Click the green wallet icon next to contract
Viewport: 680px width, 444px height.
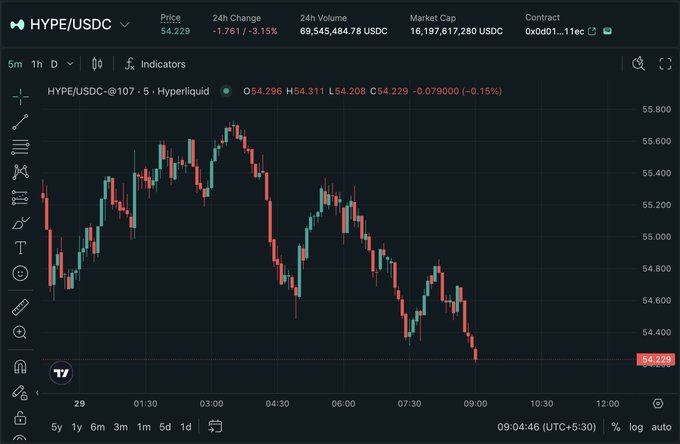(608, 31)
